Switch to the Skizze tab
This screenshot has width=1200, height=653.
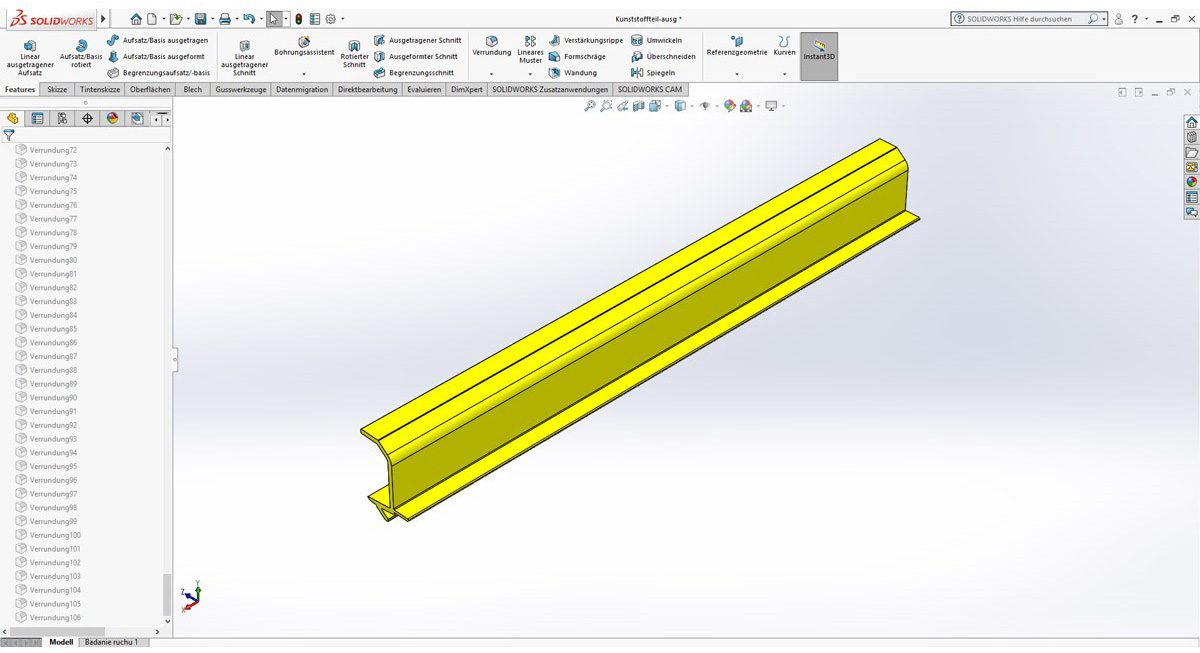coord(57,89)
